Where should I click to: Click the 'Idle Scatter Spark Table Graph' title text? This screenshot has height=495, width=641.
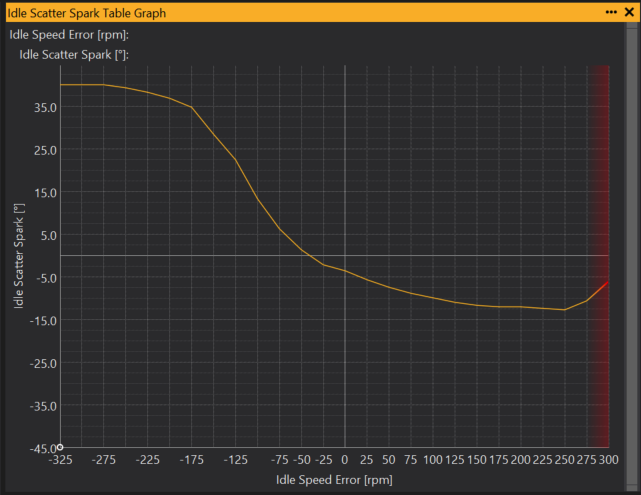tap(87, 13)
